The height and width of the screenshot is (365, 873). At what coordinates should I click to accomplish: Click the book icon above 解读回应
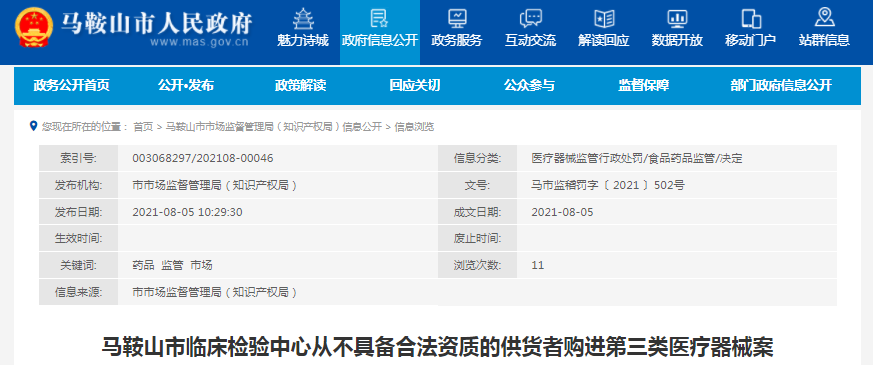coord(604,18)
